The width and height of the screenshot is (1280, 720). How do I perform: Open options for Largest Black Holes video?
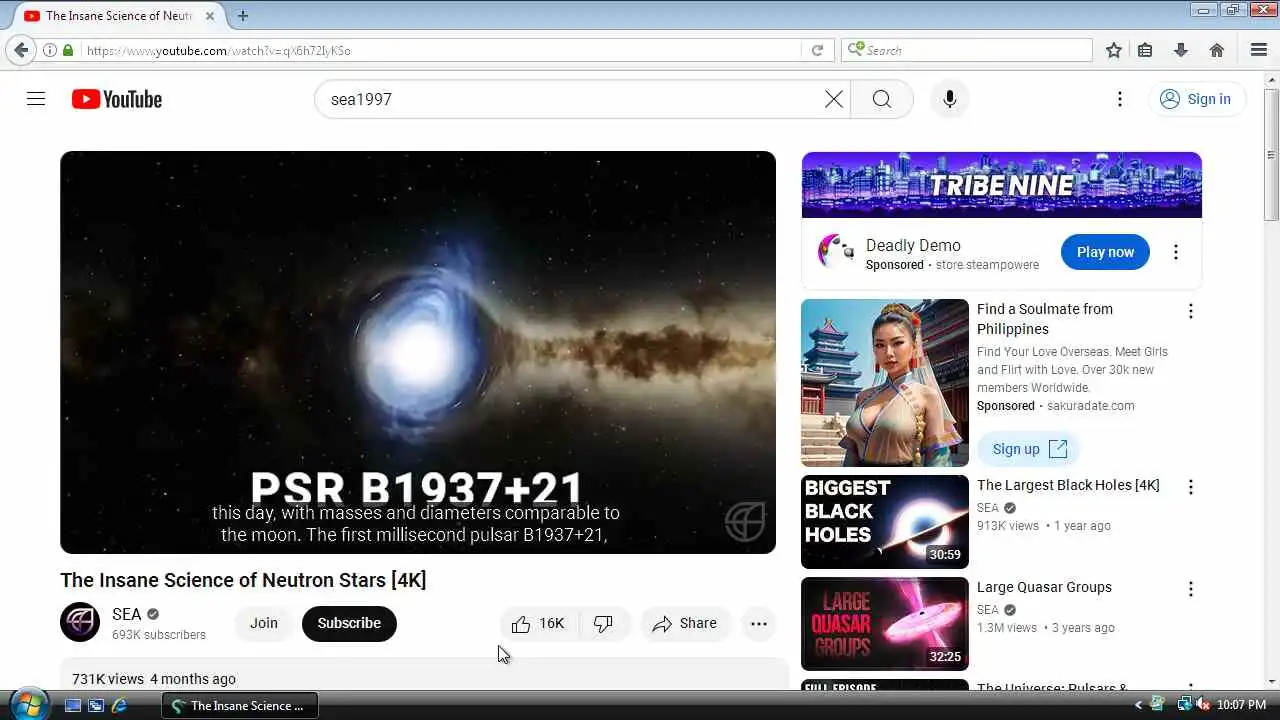tap(1190, 487)
